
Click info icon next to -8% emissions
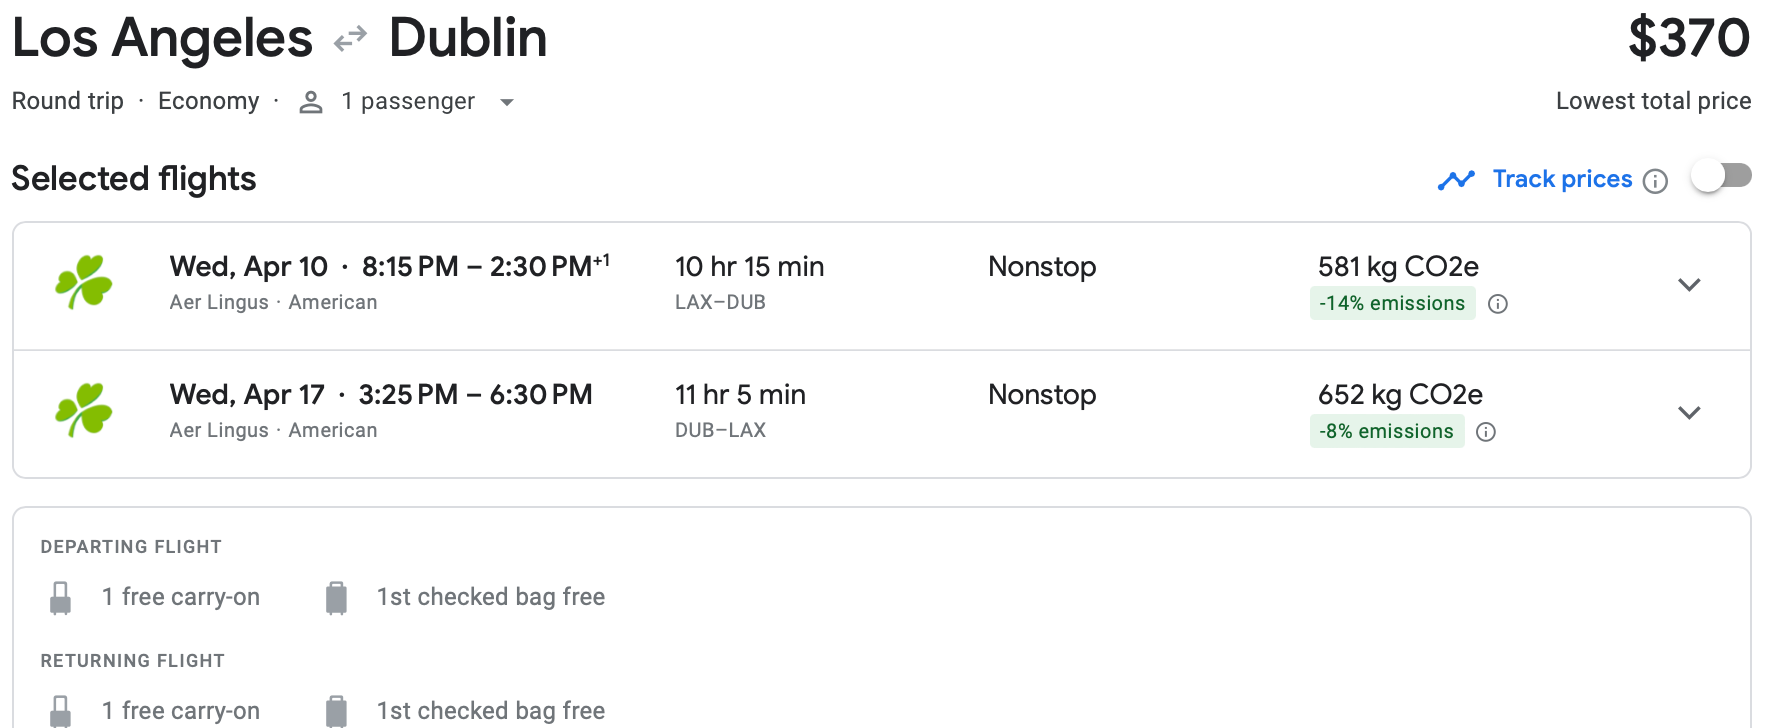(1486, 432)
